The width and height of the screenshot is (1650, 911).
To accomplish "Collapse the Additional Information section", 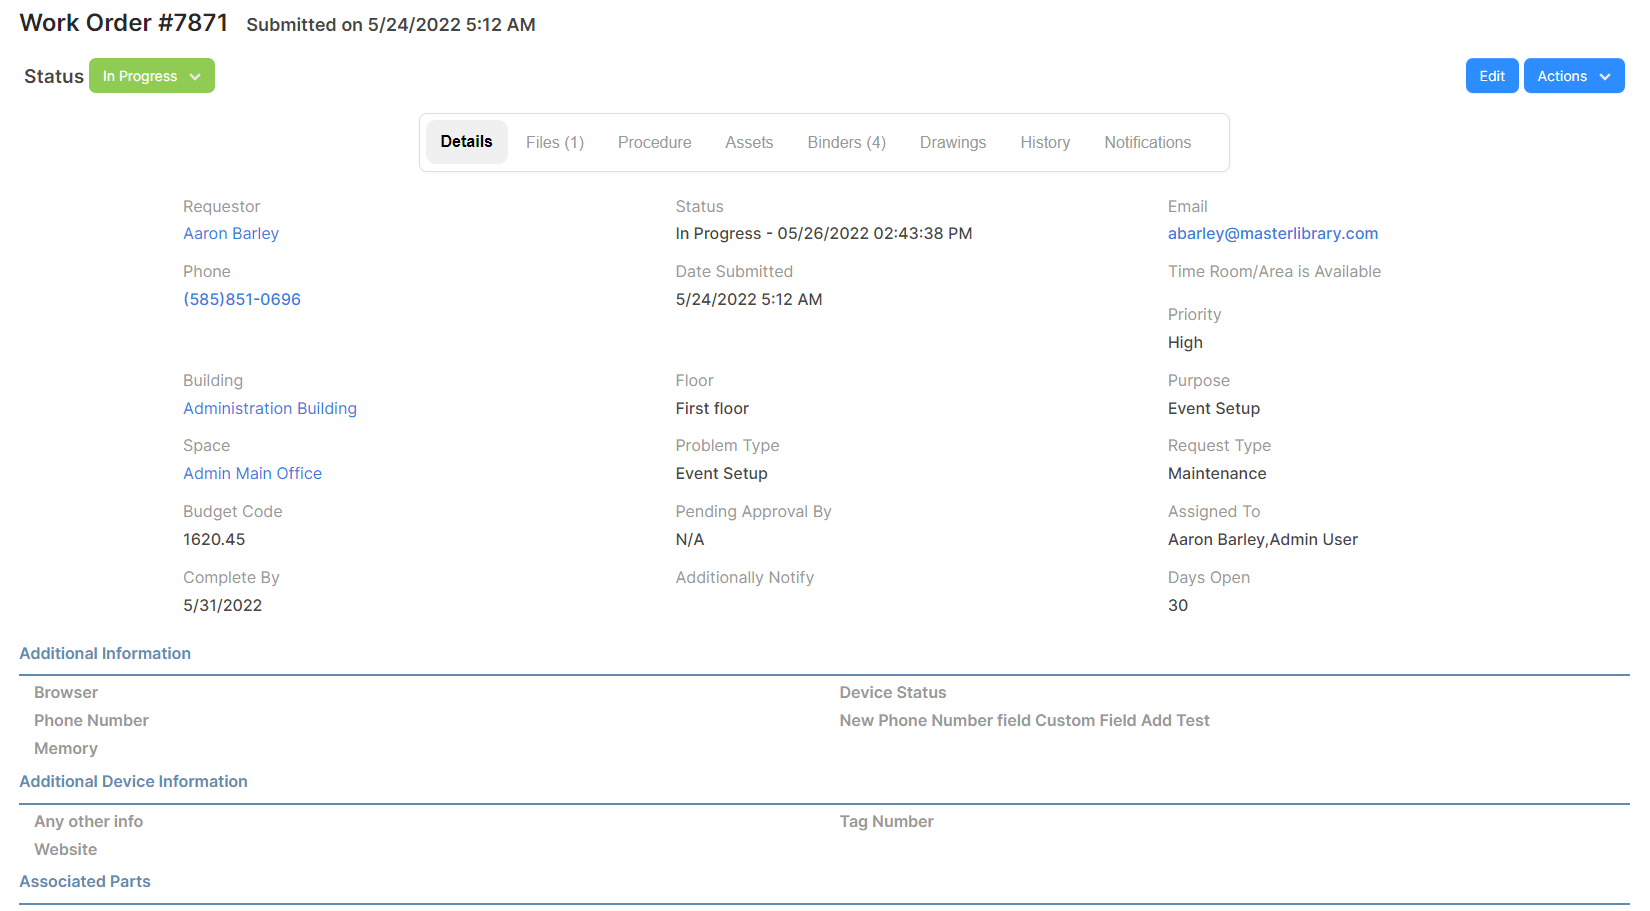I will pyautogui.click(x=104, y=653).
